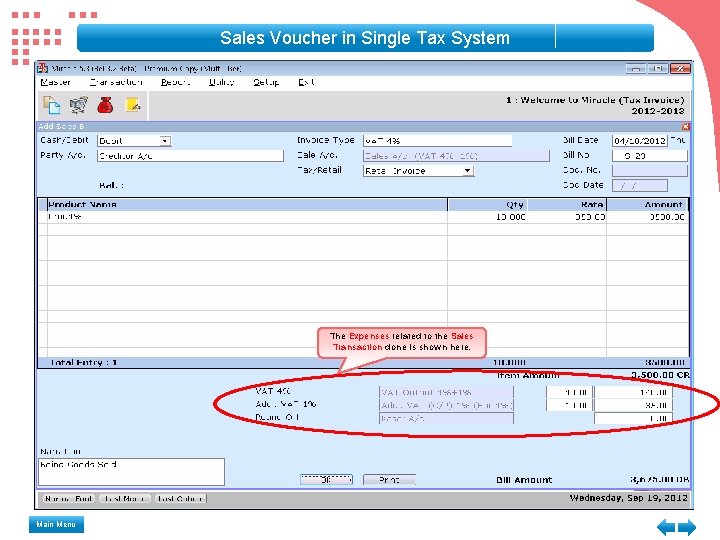Go to next slide with right arrow
This screenshot has height=540, width=720.
[x=687, y=527]
